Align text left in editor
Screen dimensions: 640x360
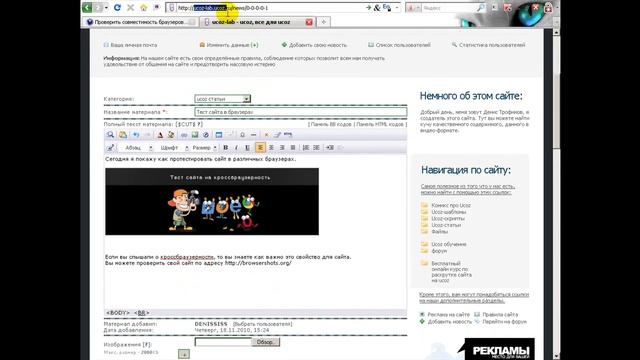coord(260,147)
